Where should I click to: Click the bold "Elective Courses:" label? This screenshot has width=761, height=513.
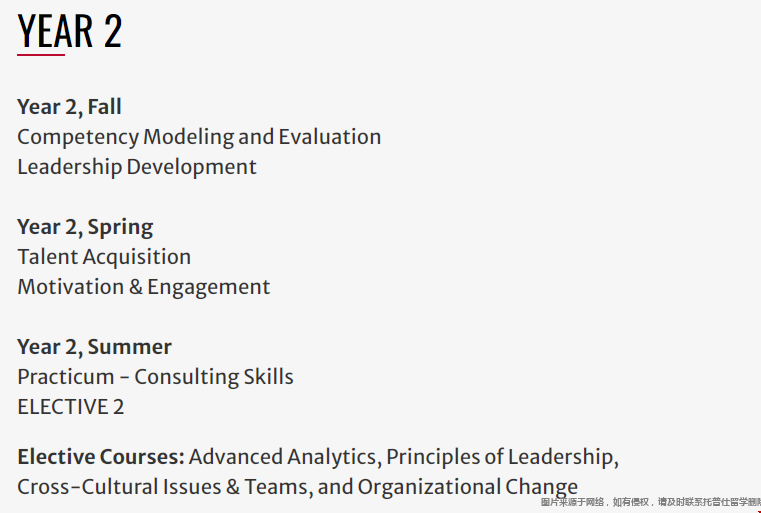point(101,457)
